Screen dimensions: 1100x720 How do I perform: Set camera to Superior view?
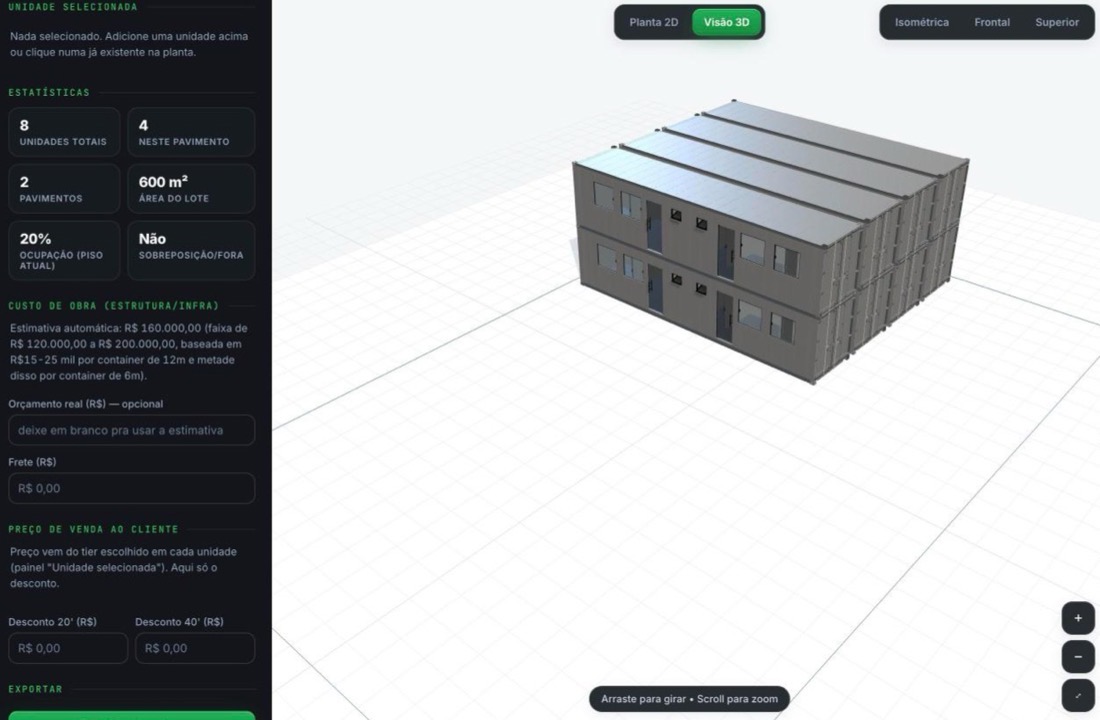tap(1057, 22)
